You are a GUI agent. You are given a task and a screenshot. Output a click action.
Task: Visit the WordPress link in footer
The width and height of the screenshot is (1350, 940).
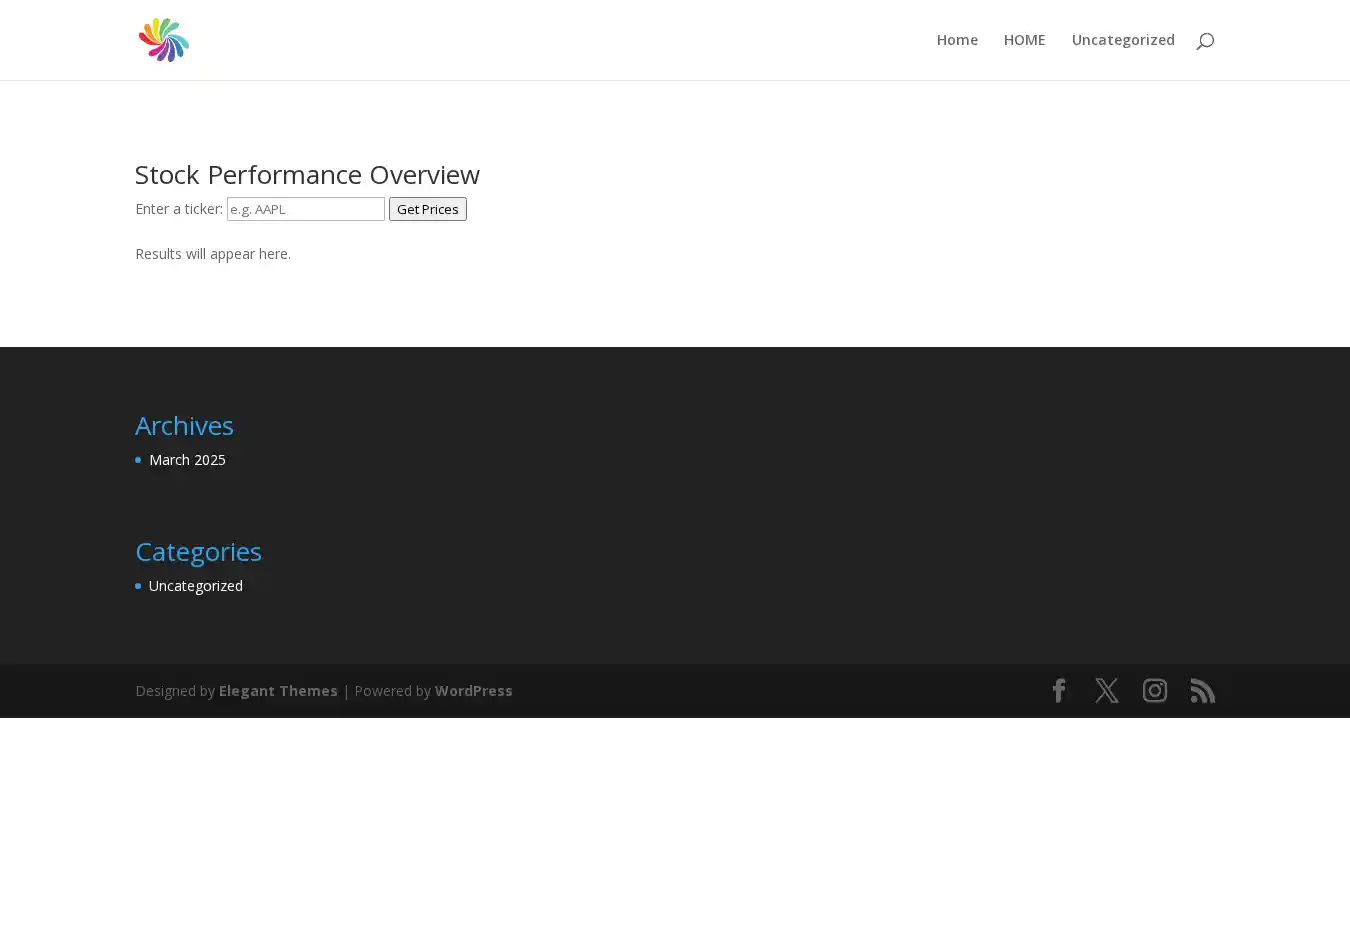point(473,691)
